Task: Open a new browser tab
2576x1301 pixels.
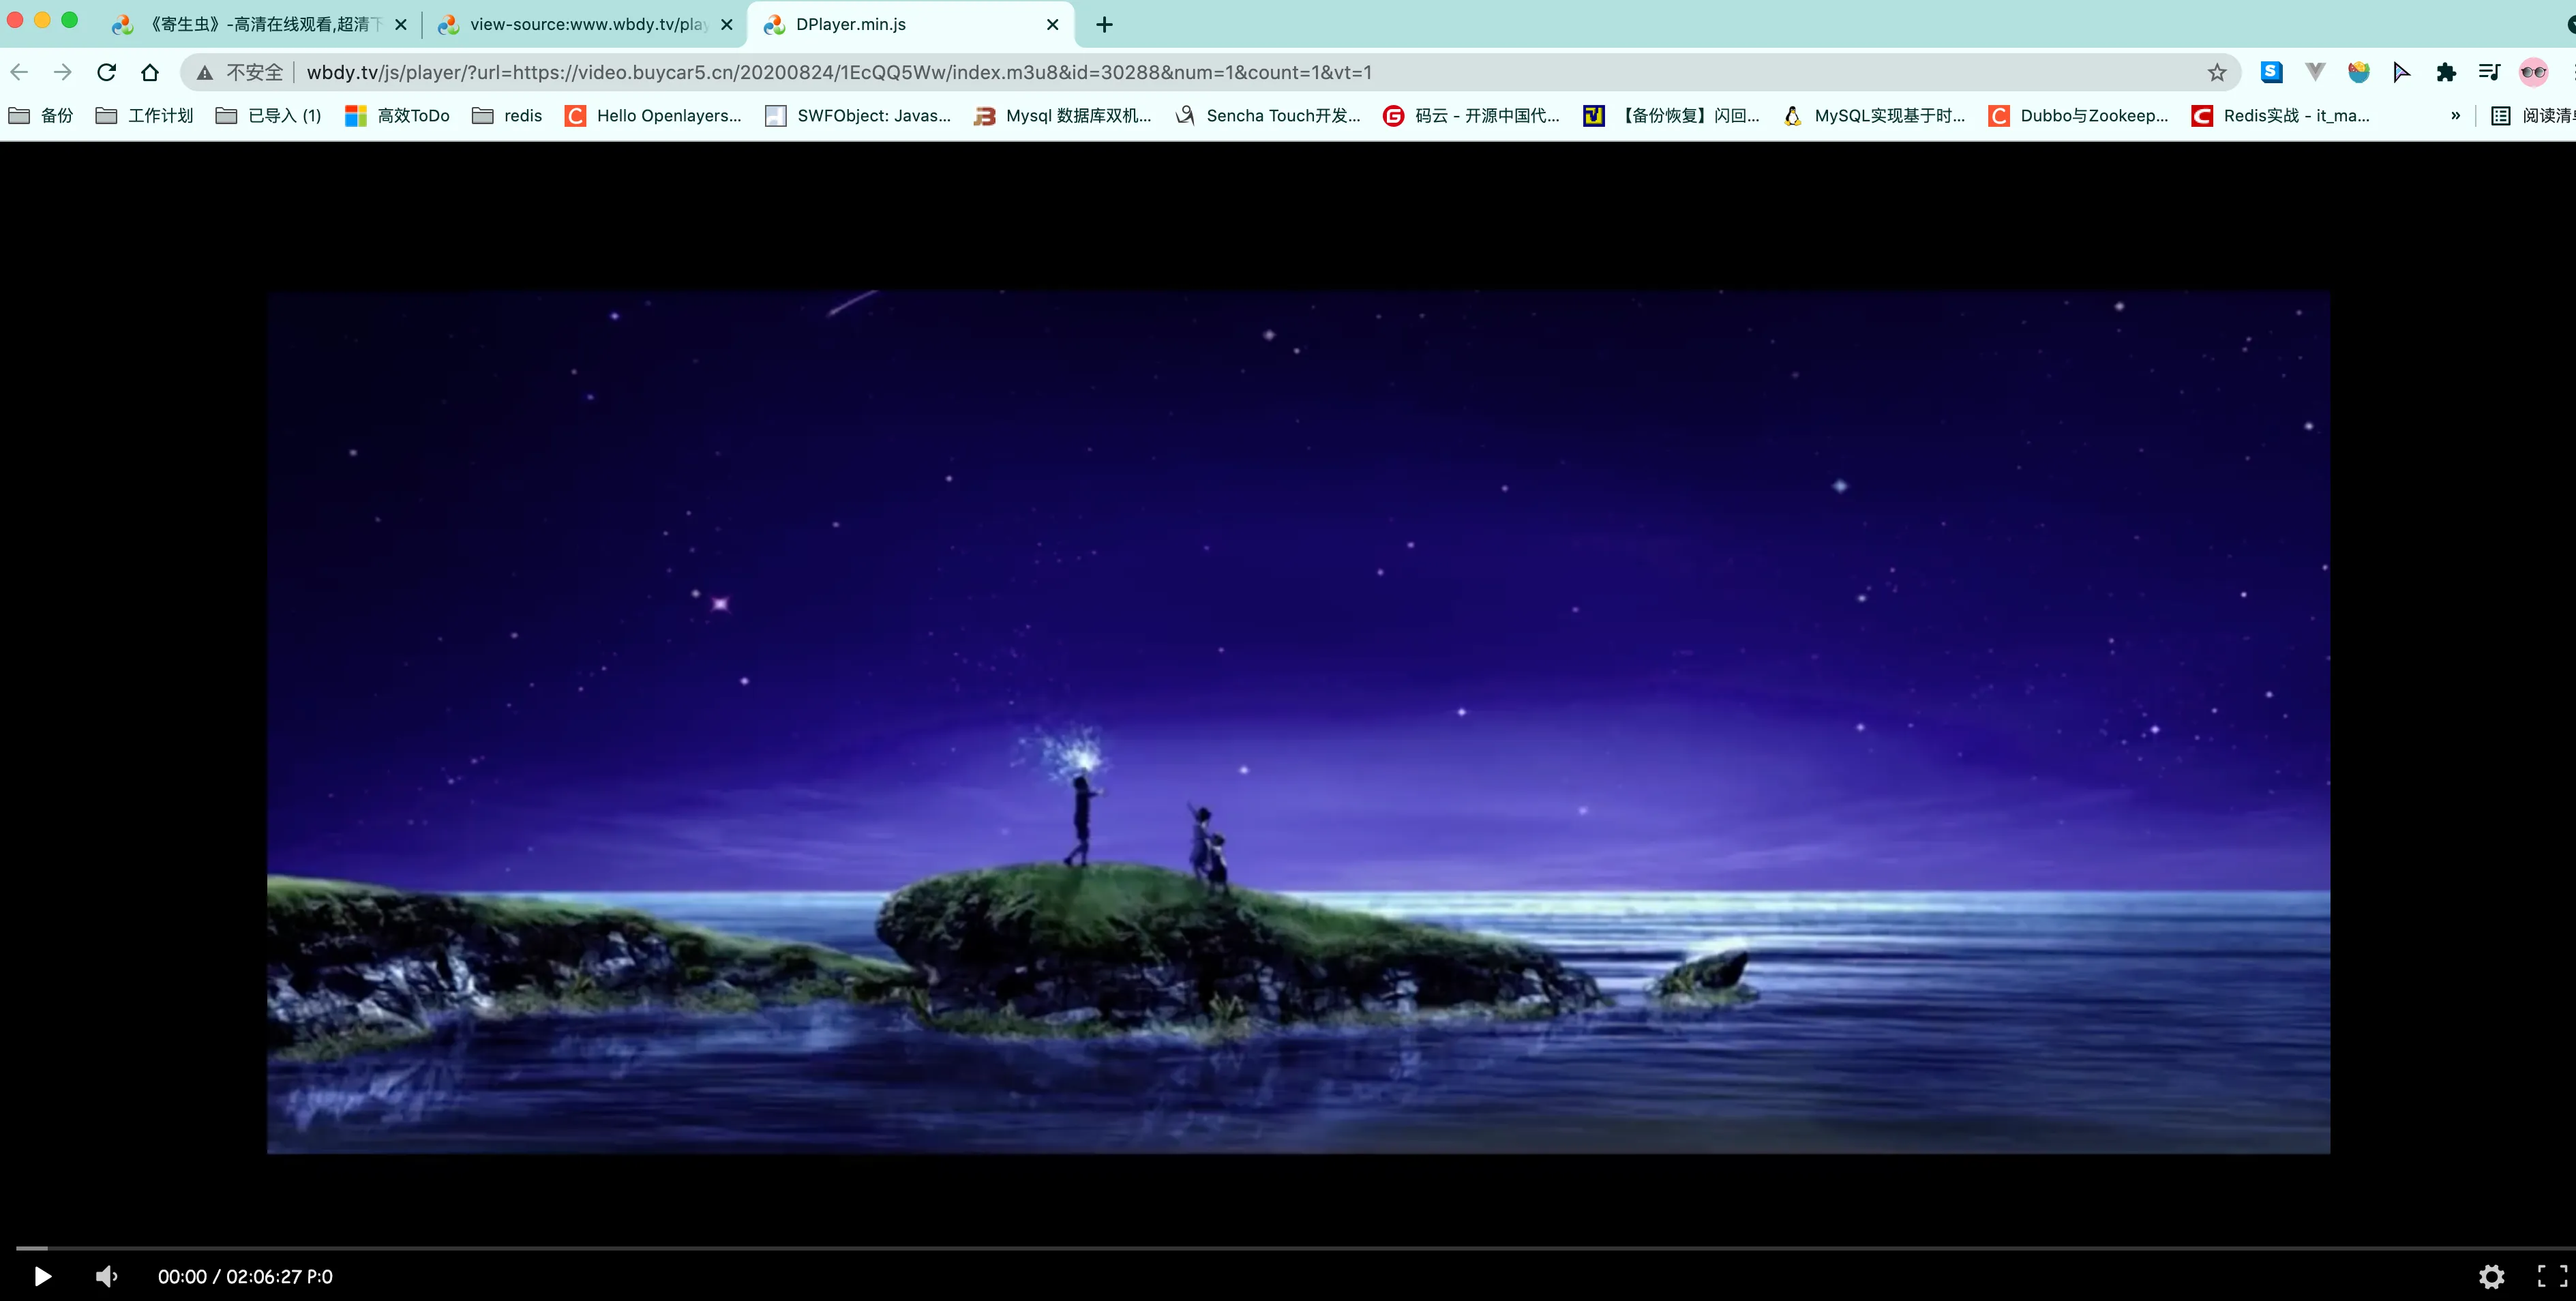Action: (1104, 25)
